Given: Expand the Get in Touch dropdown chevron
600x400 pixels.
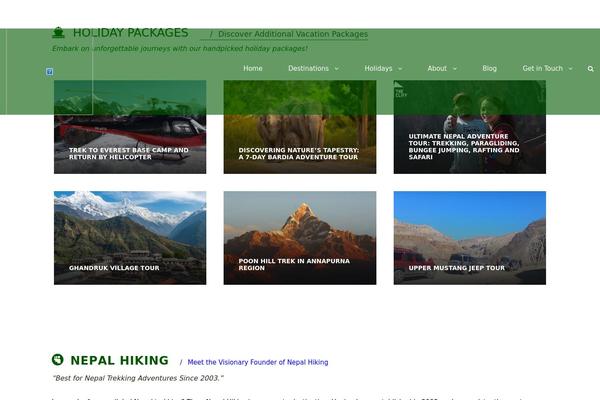Looking at the screenshot, I should click(x=570, y=69).
